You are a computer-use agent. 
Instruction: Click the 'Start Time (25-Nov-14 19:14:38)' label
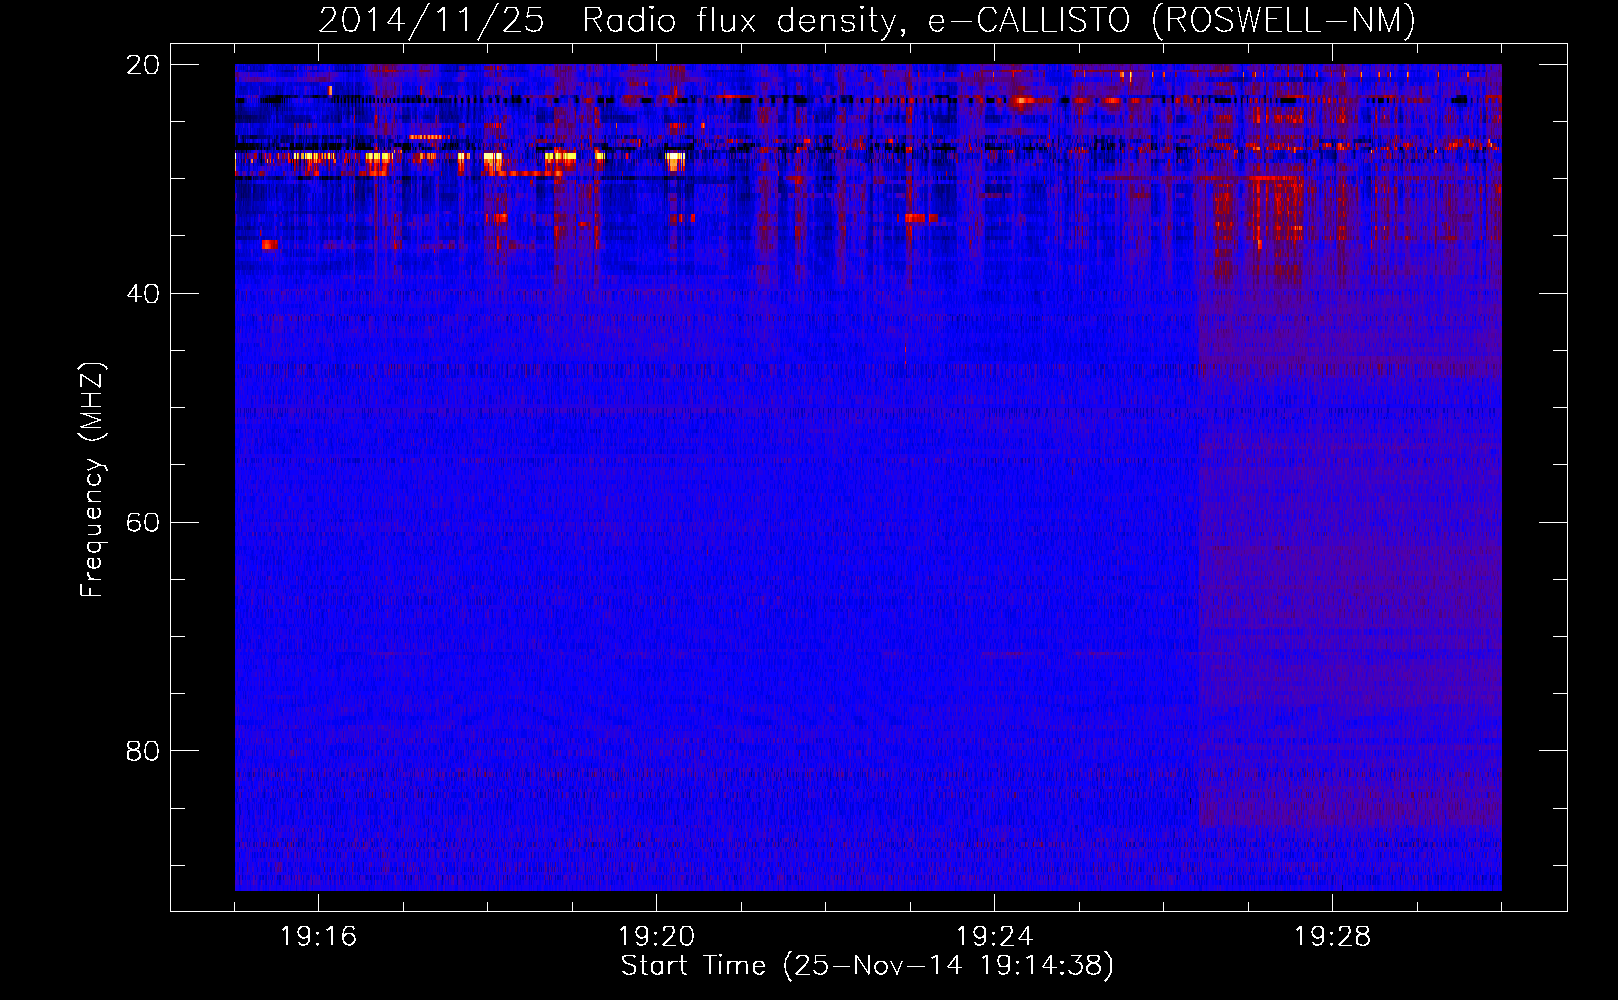[867, 966]
